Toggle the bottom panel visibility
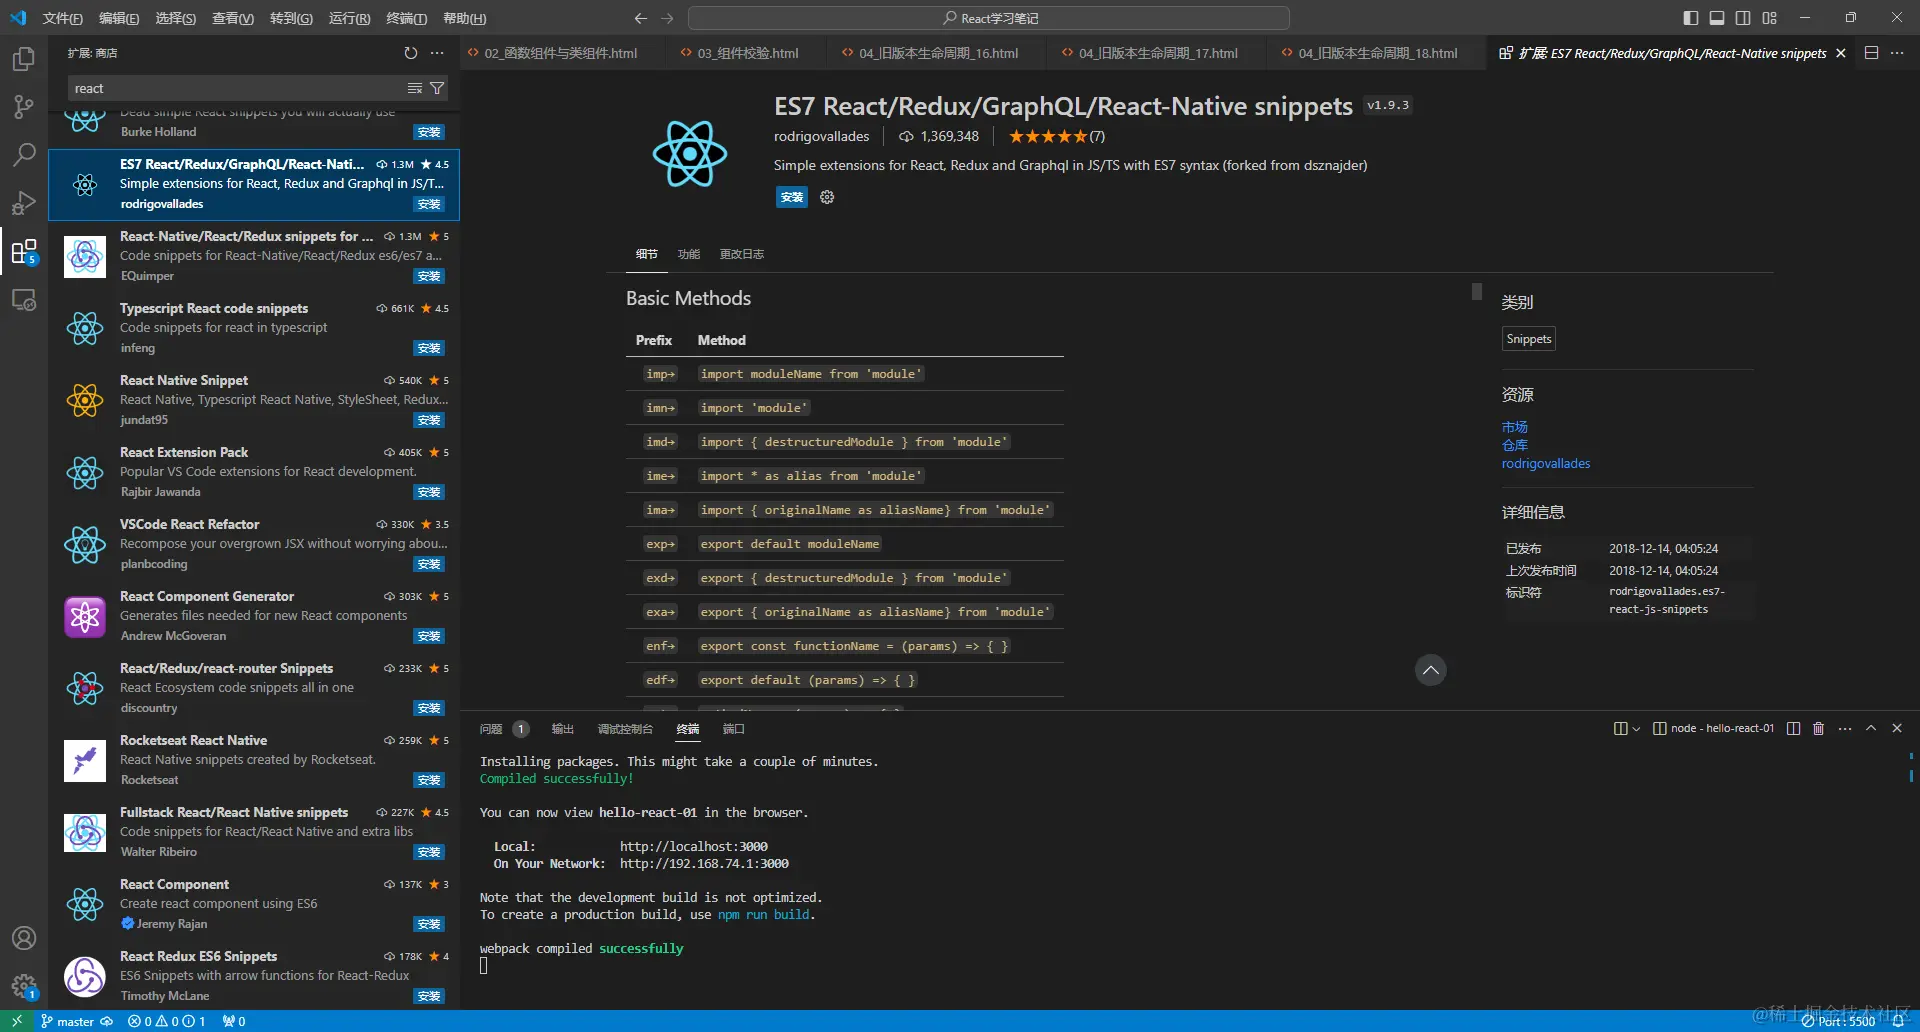The image size is (1920, 1032). tap(1717, 18)
